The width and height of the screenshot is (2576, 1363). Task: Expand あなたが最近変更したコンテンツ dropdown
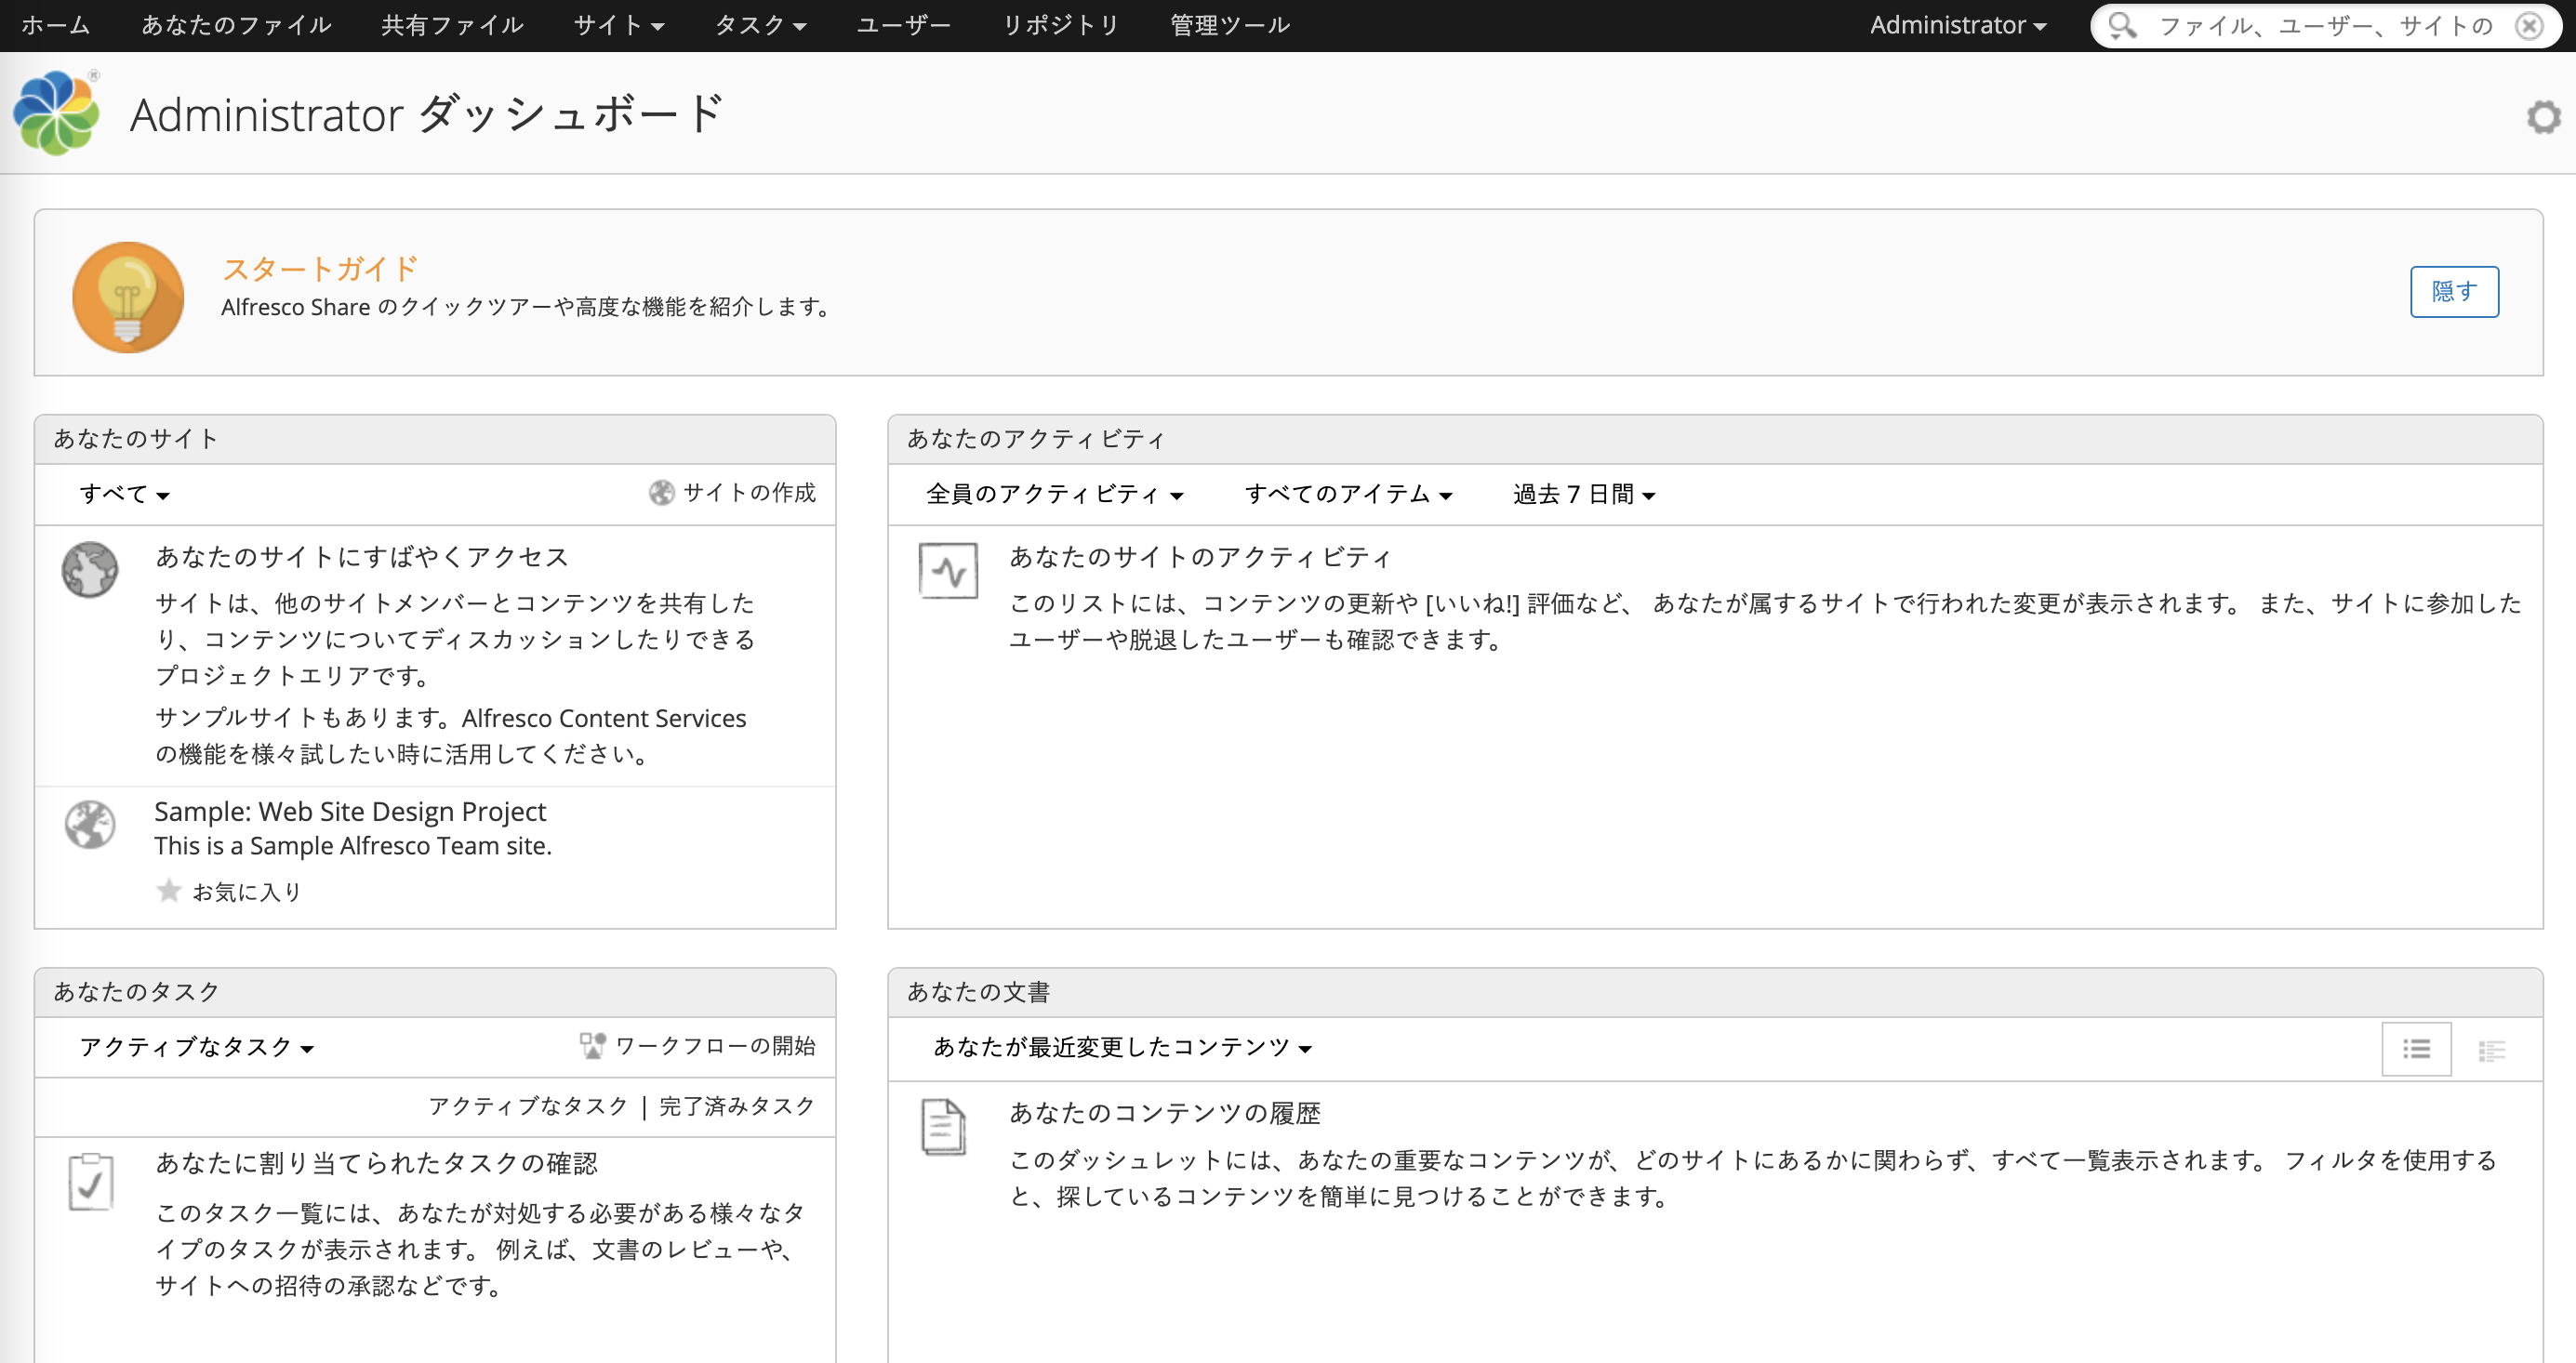[x=1122, y=1047]
